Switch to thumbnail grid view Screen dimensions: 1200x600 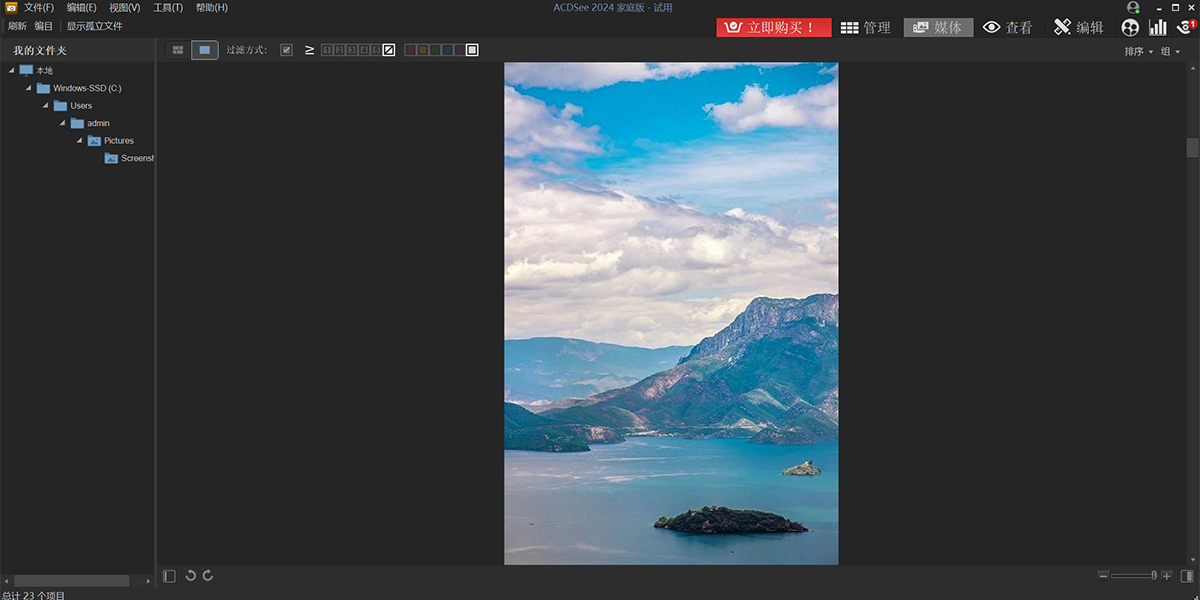[x=178, y=50]
